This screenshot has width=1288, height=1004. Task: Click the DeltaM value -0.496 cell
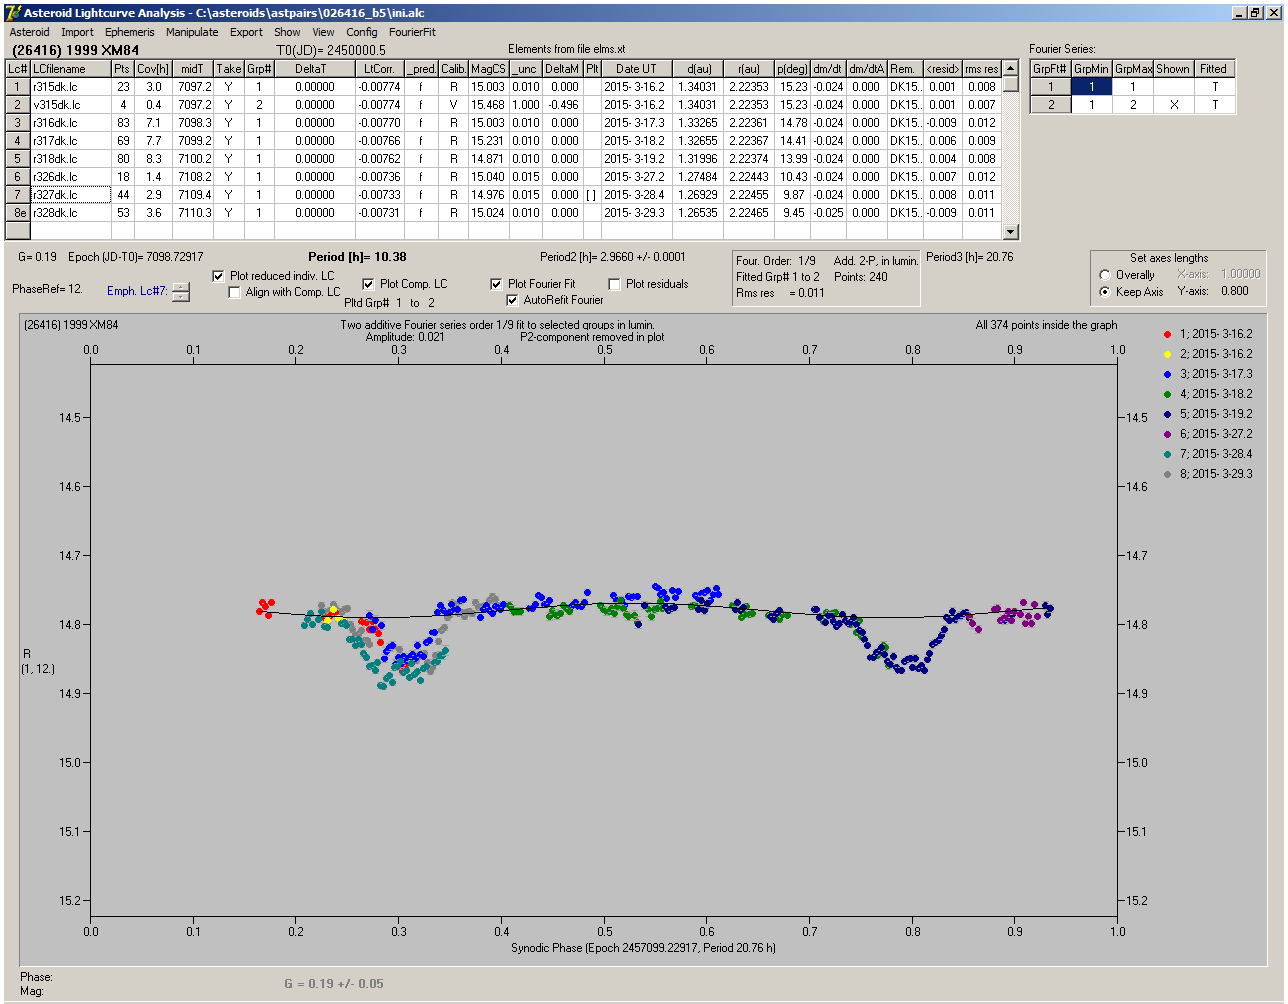[563, 105]
